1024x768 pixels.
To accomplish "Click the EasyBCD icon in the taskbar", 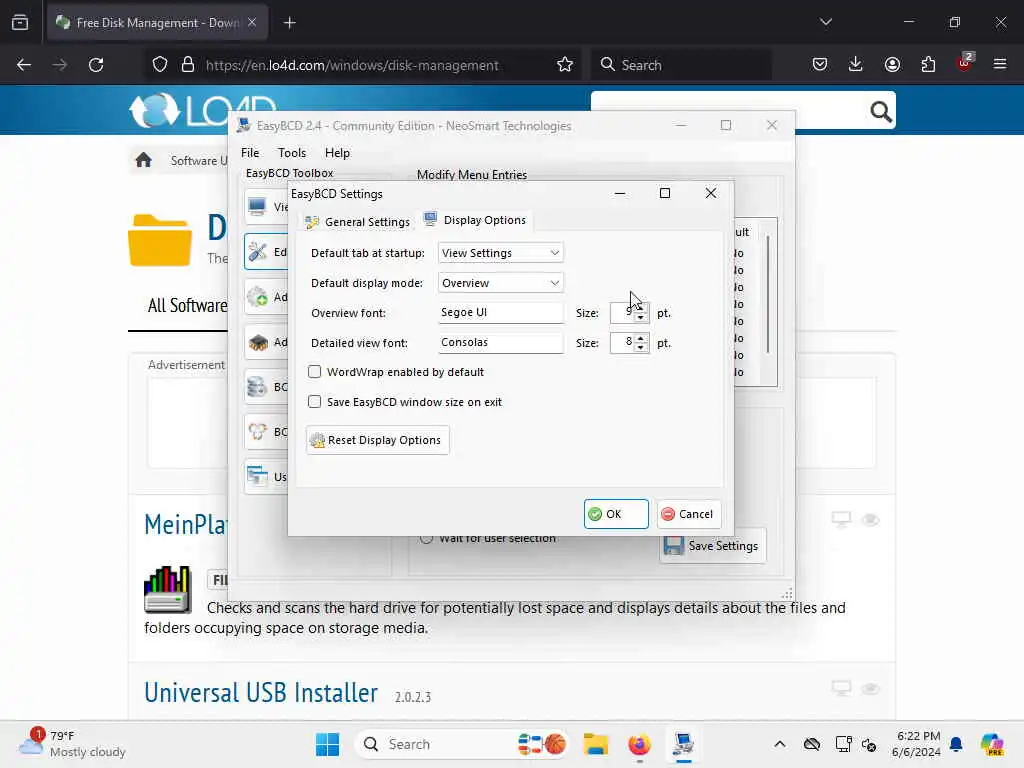I will pyautogui.click(x=683, y=744).
